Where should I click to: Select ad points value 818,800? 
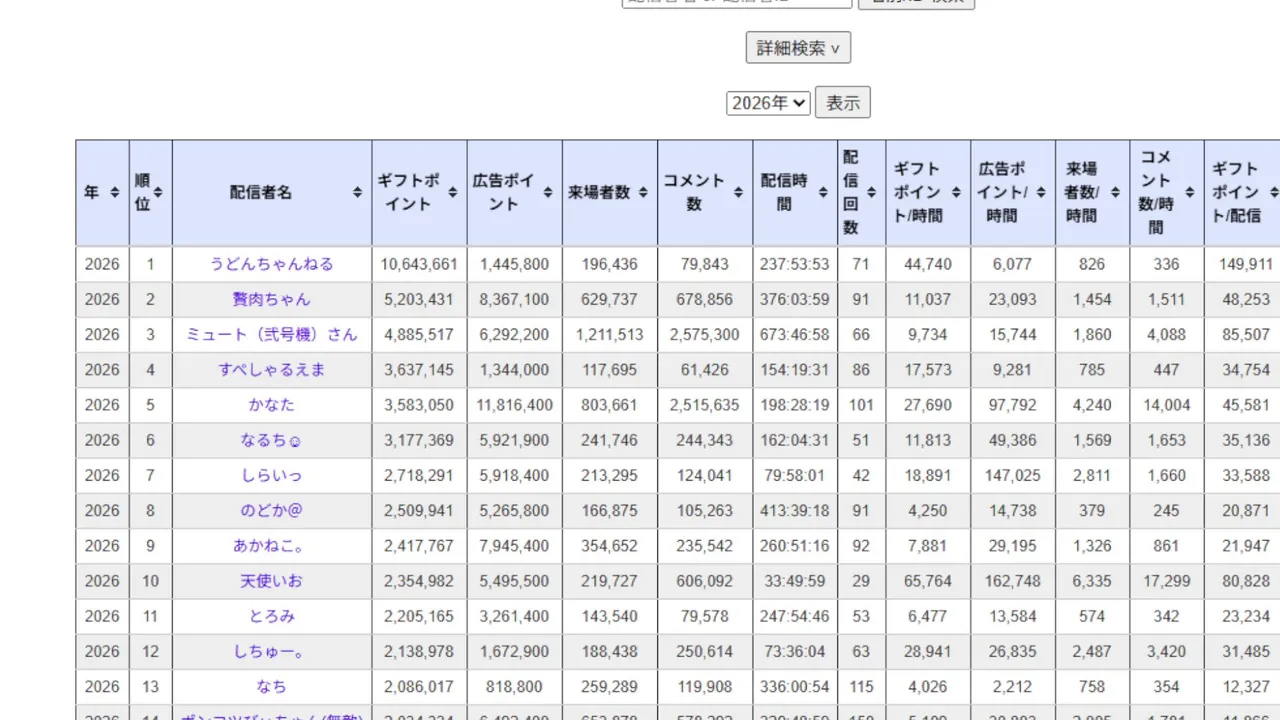coord(514,687)
